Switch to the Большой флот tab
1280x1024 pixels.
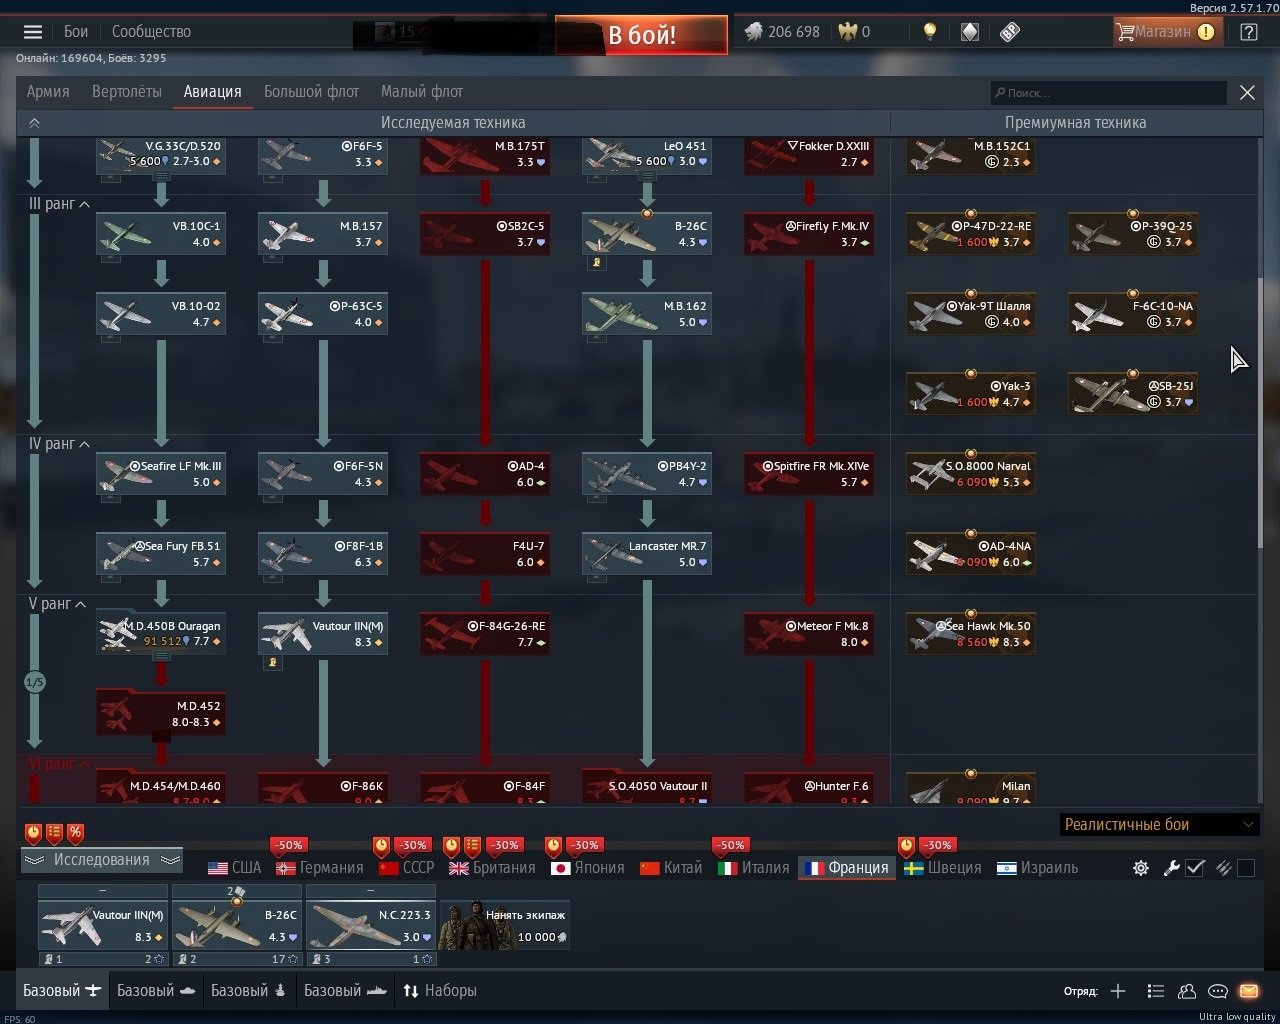(311, 92)
